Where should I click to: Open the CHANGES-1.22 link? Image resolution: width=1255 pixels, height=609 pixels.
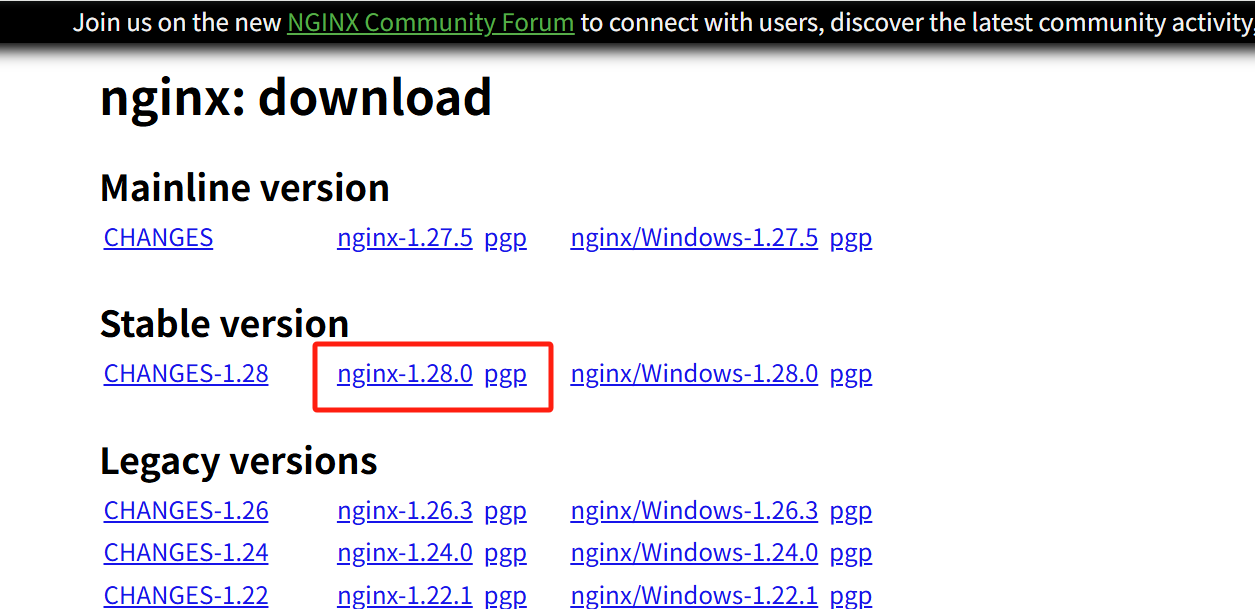pyautogui.click(x=186, y=596)
